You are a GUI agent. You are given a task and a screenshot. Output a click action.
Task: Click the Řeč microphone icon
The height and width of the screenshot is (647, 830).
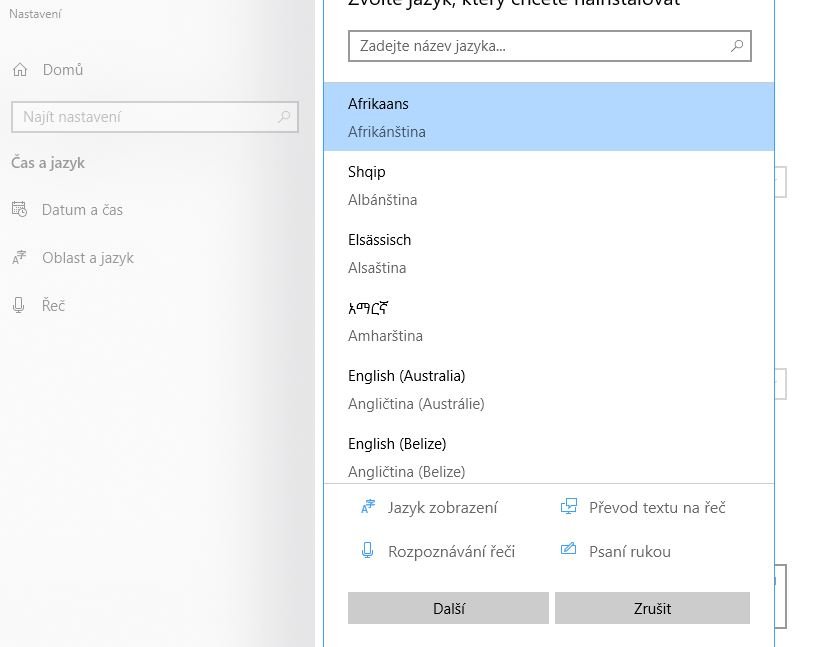click(19, 305)
